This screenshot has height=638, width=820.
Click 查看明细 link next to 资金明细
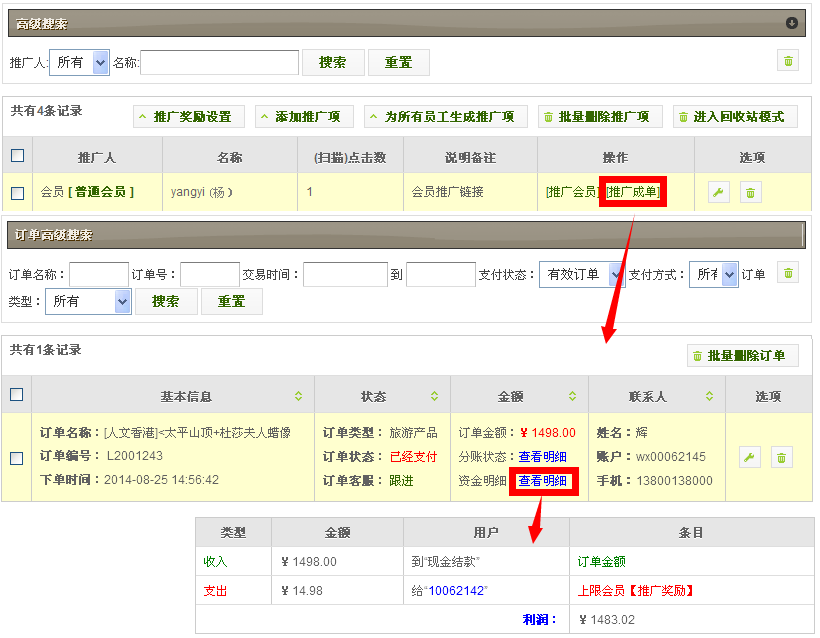(543, 481)
